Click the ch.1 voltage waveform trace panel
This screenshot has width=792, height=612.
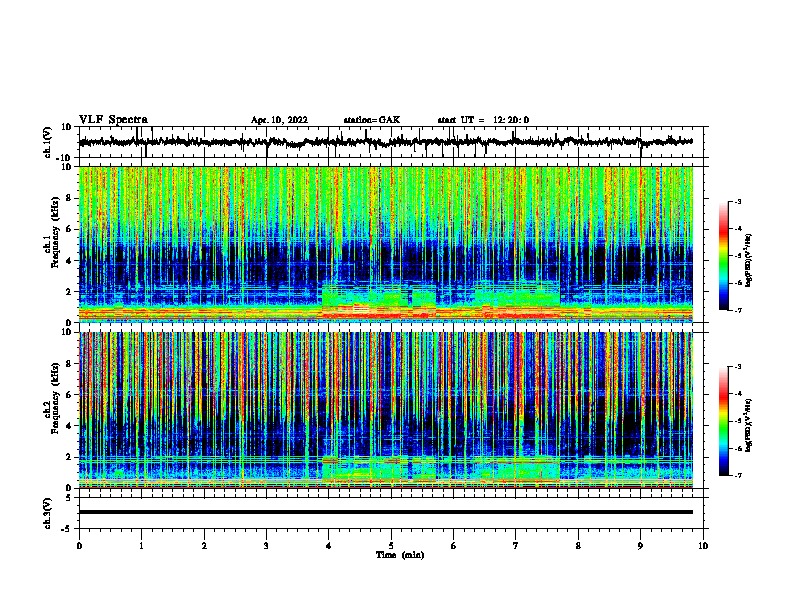click(391, 142)
